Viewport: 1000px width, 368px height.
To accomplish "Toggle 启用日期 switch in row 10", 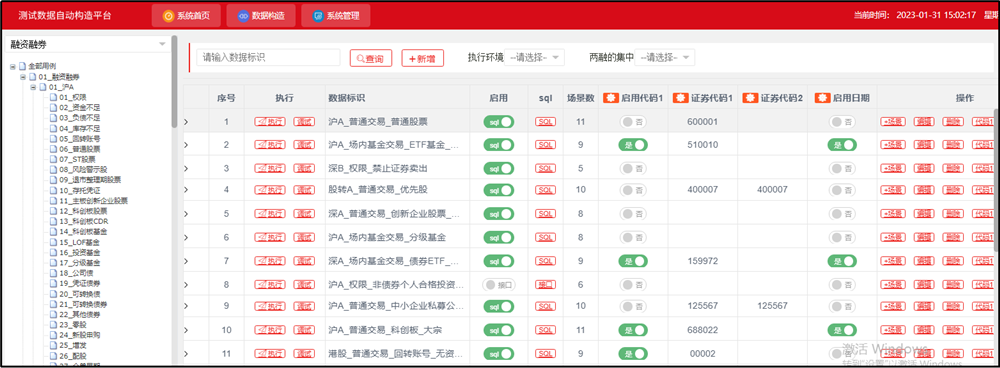I will [842, 330].
